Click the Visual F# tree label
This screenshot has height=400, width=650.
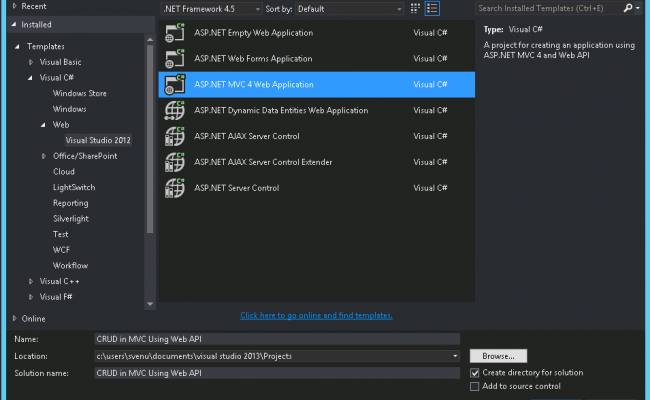(x=56, y=297)
